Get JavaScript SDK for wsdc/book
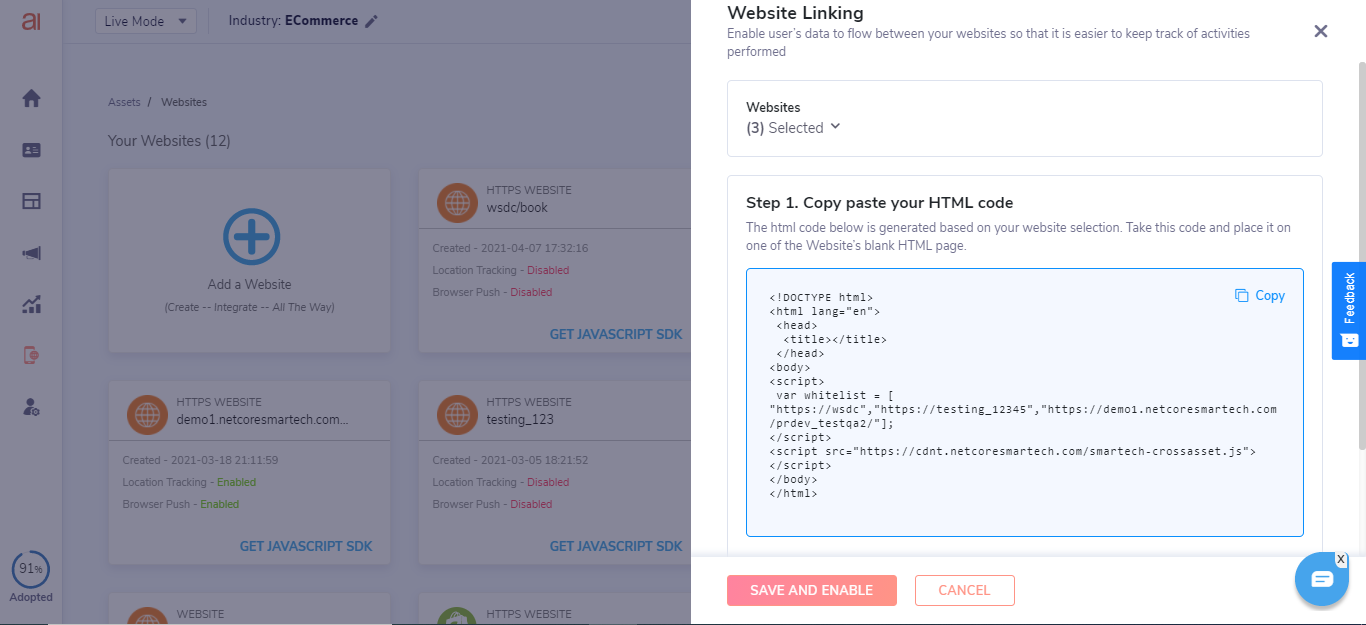This screenshot has height=625, width=1366. click(616, 334)
